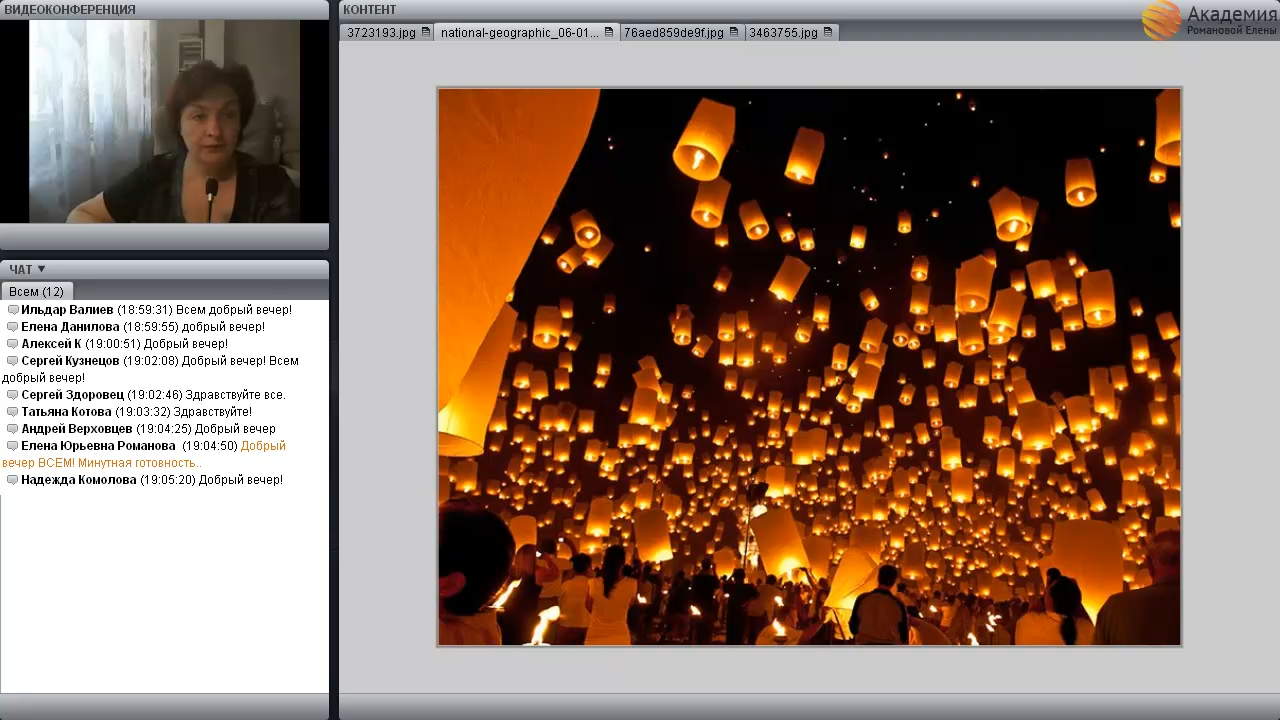Click the timestamp (19:04:50) in chat
The image size is (1280, 720).
[210, 446]
